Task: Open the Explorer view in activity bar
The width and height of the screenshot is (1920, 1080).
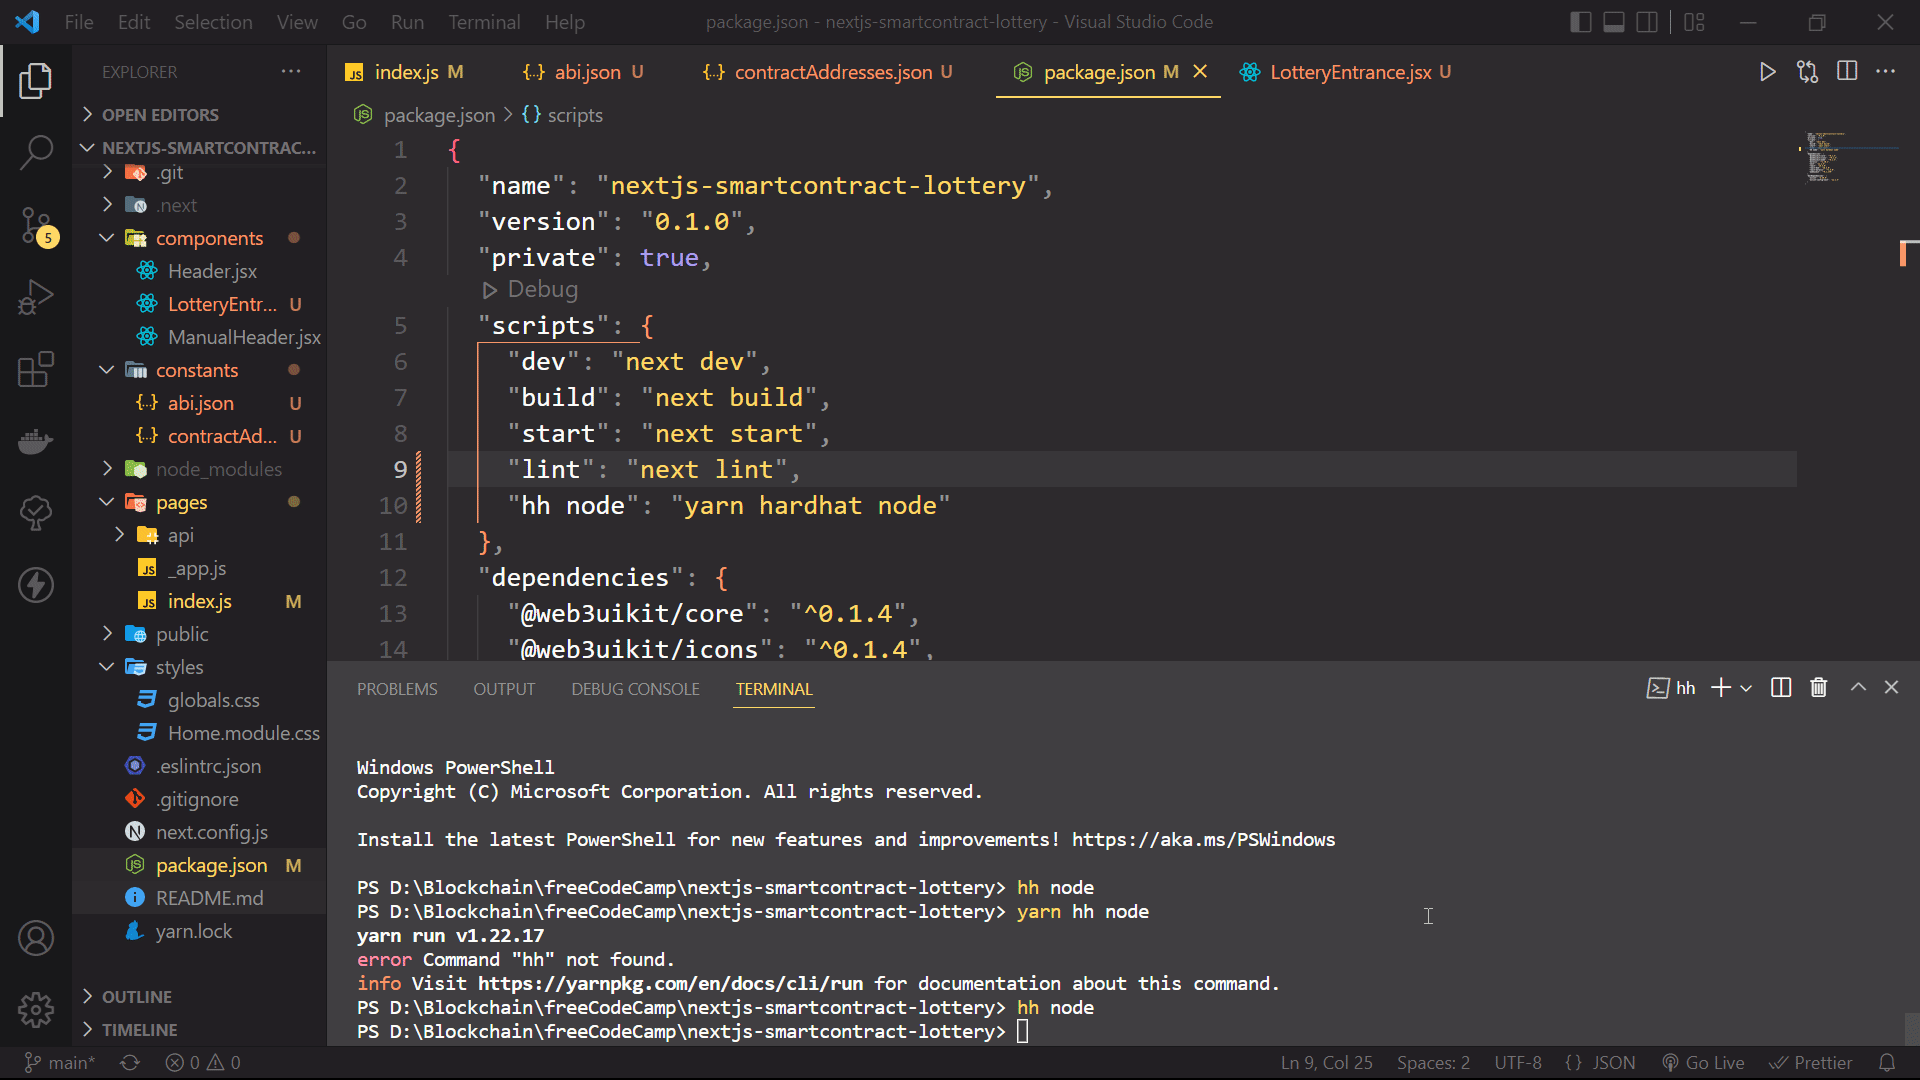Action: pyautogui.click(x=36, y=81)
